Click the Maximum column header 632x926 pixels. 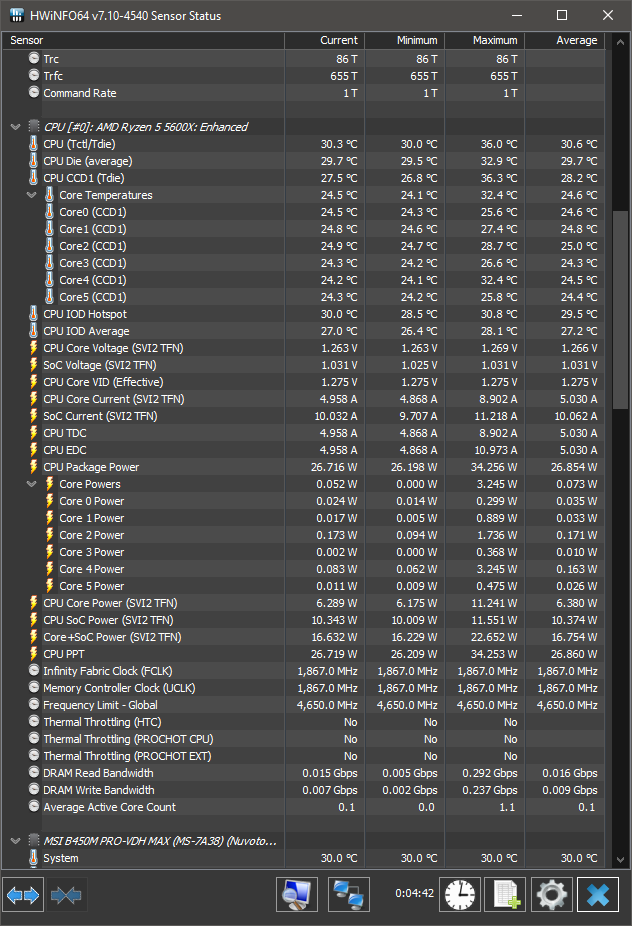point(484,40)
